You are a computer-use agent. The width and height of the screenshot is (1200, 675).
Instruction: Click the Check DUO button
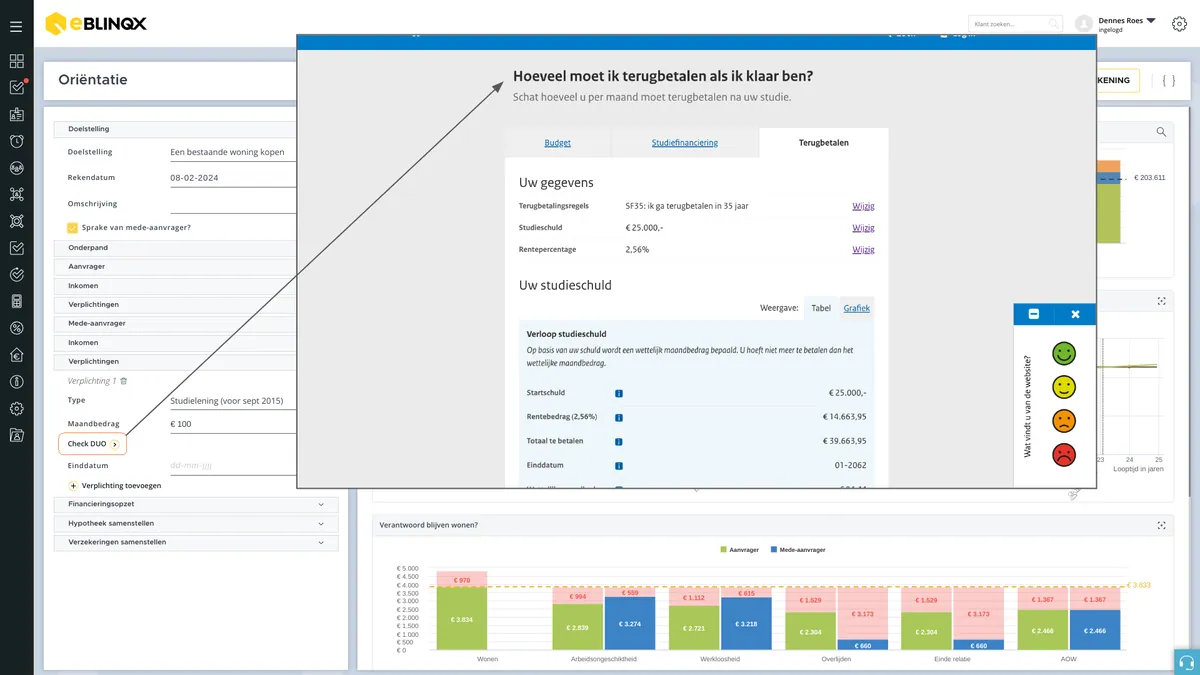pyautogui.click(x=92, y=444)
